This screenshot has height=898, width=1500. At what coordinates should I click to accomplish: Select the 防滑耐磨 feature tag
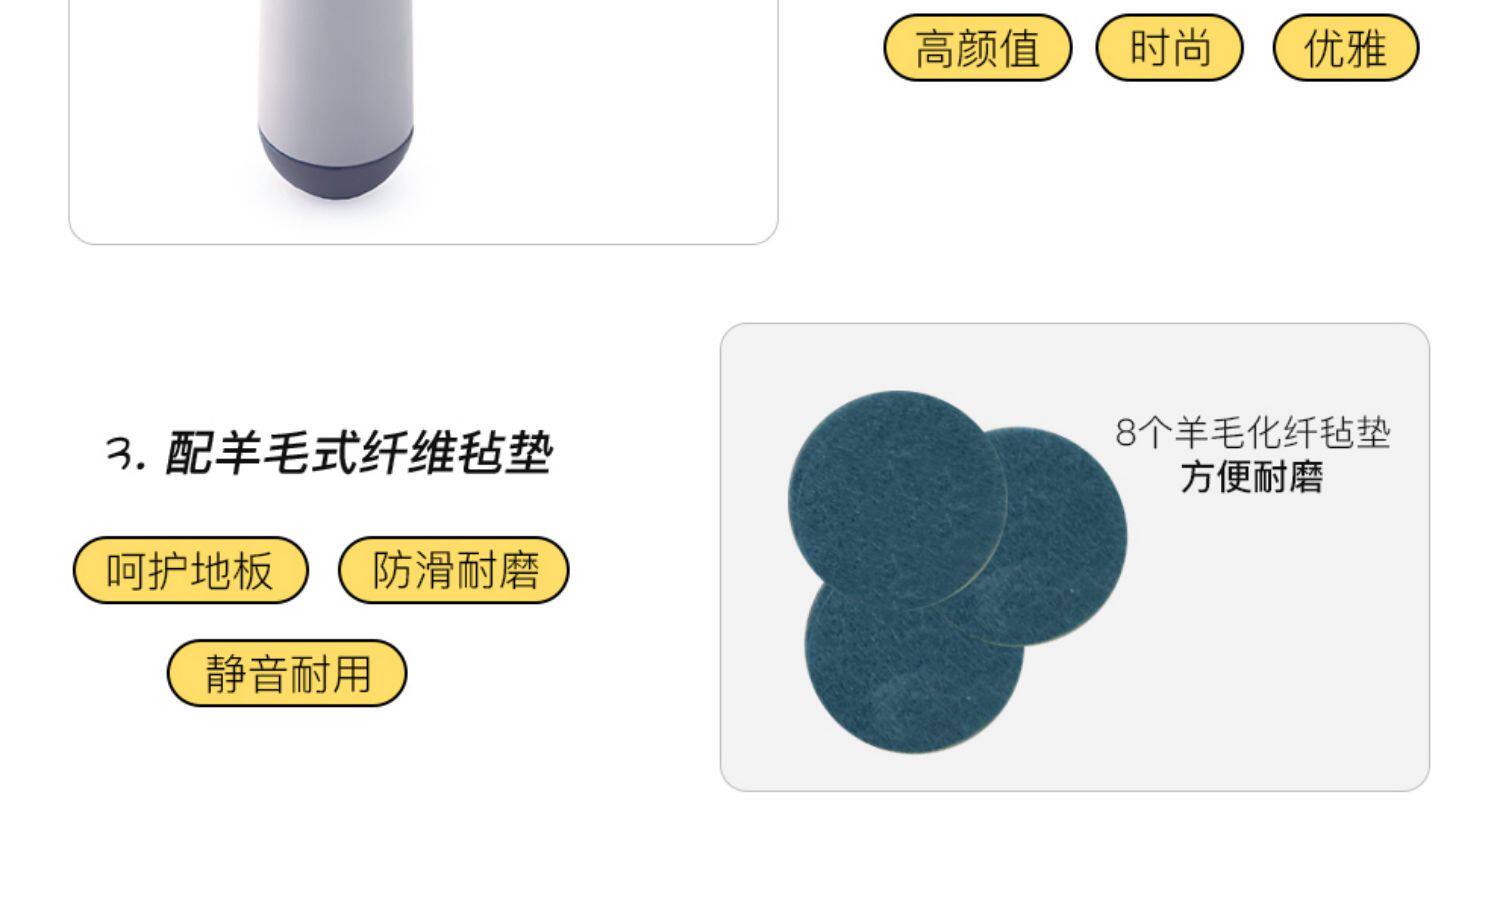pos(454,570)
